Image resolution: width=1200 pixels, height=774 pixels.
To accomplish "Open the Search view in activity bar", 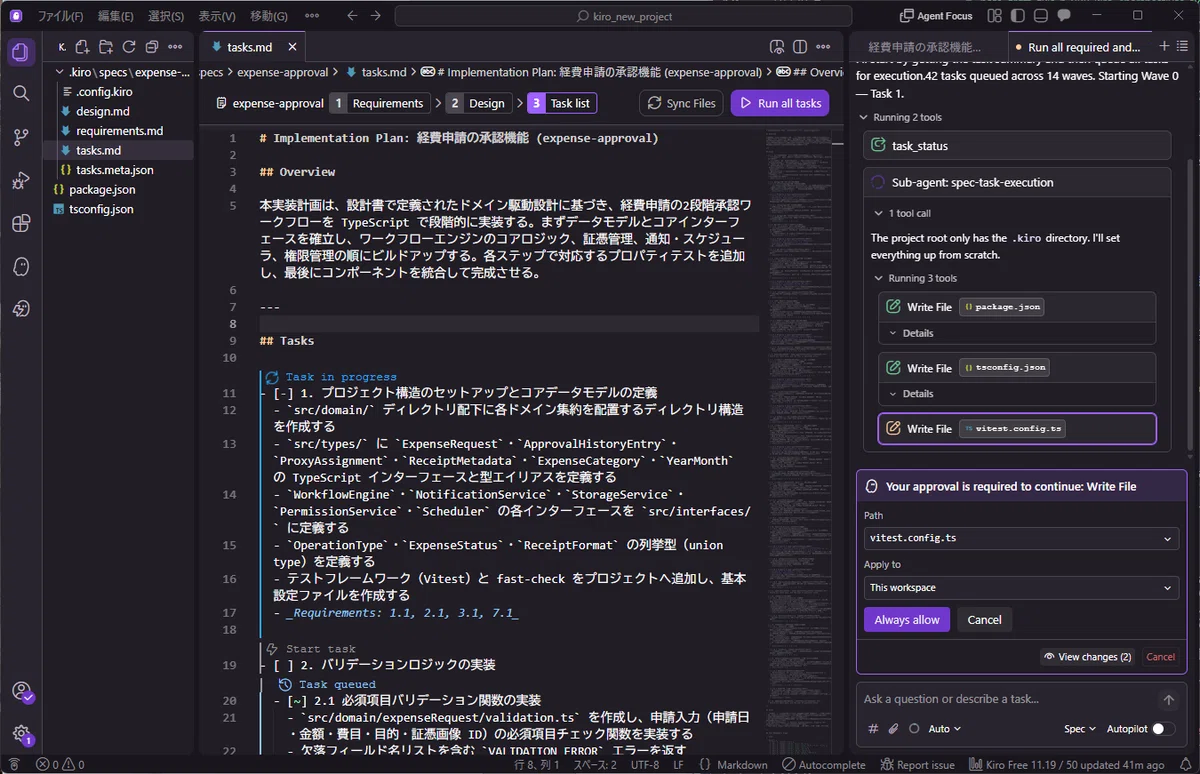I will [21, 93].
